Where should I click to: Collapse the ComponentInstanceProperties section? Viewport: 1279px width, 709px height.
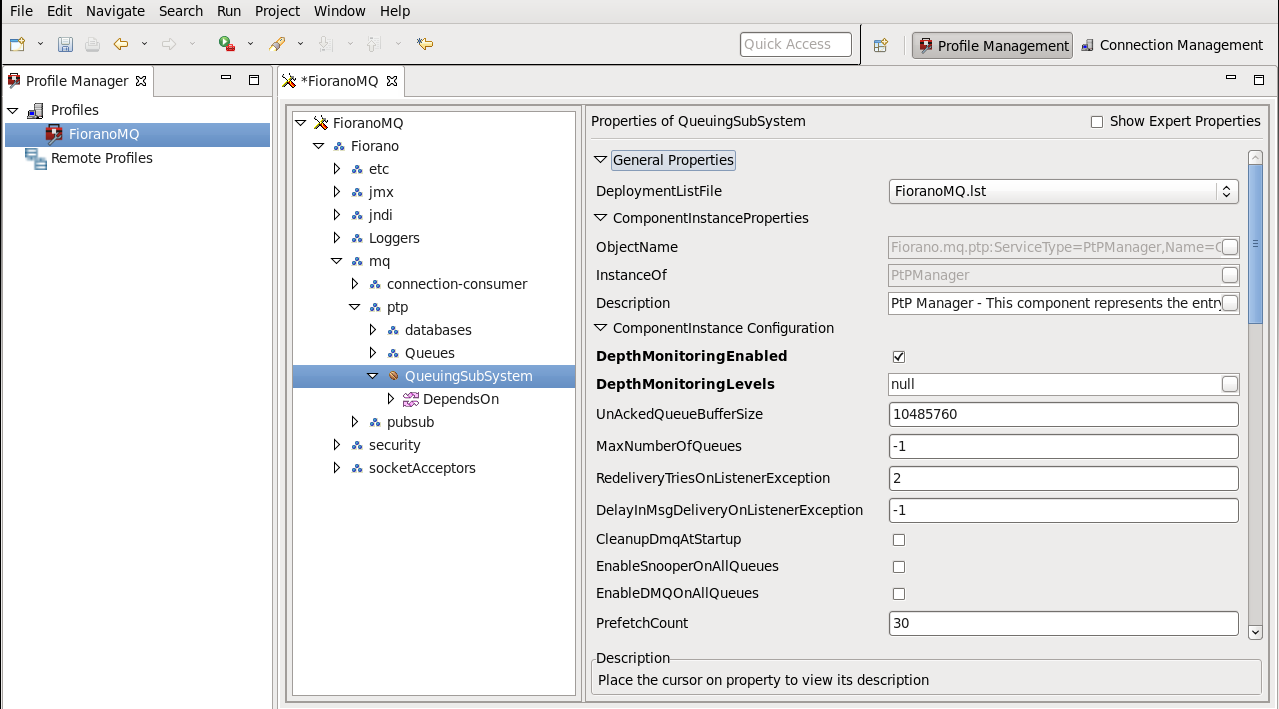coord(601,218)
